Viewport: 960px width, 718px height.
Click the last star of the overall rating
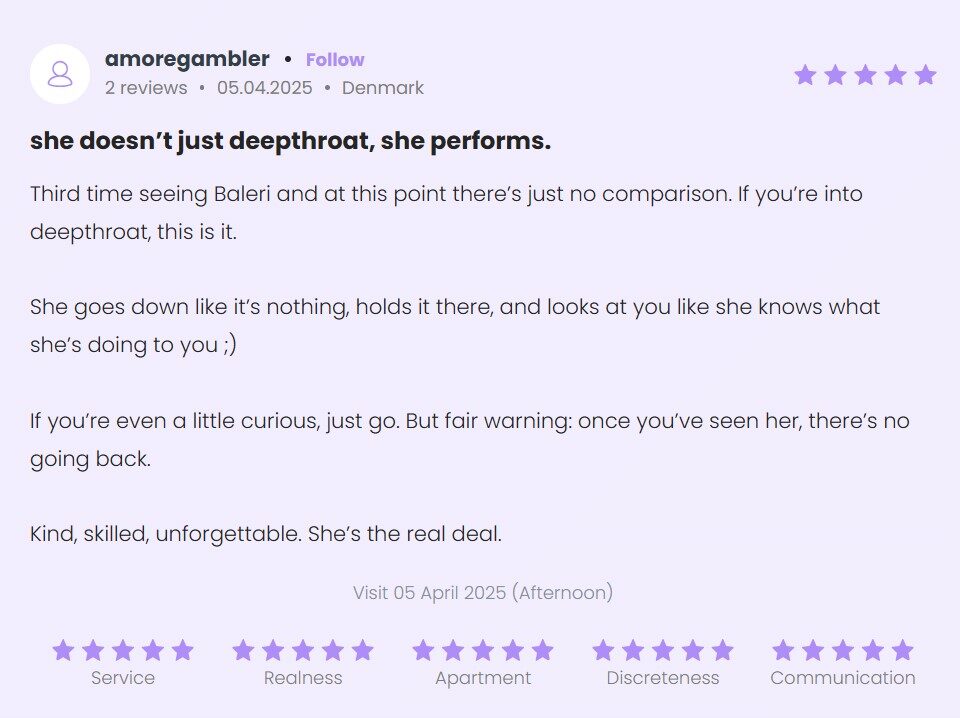pyautogui.click(x=925, y=75)
